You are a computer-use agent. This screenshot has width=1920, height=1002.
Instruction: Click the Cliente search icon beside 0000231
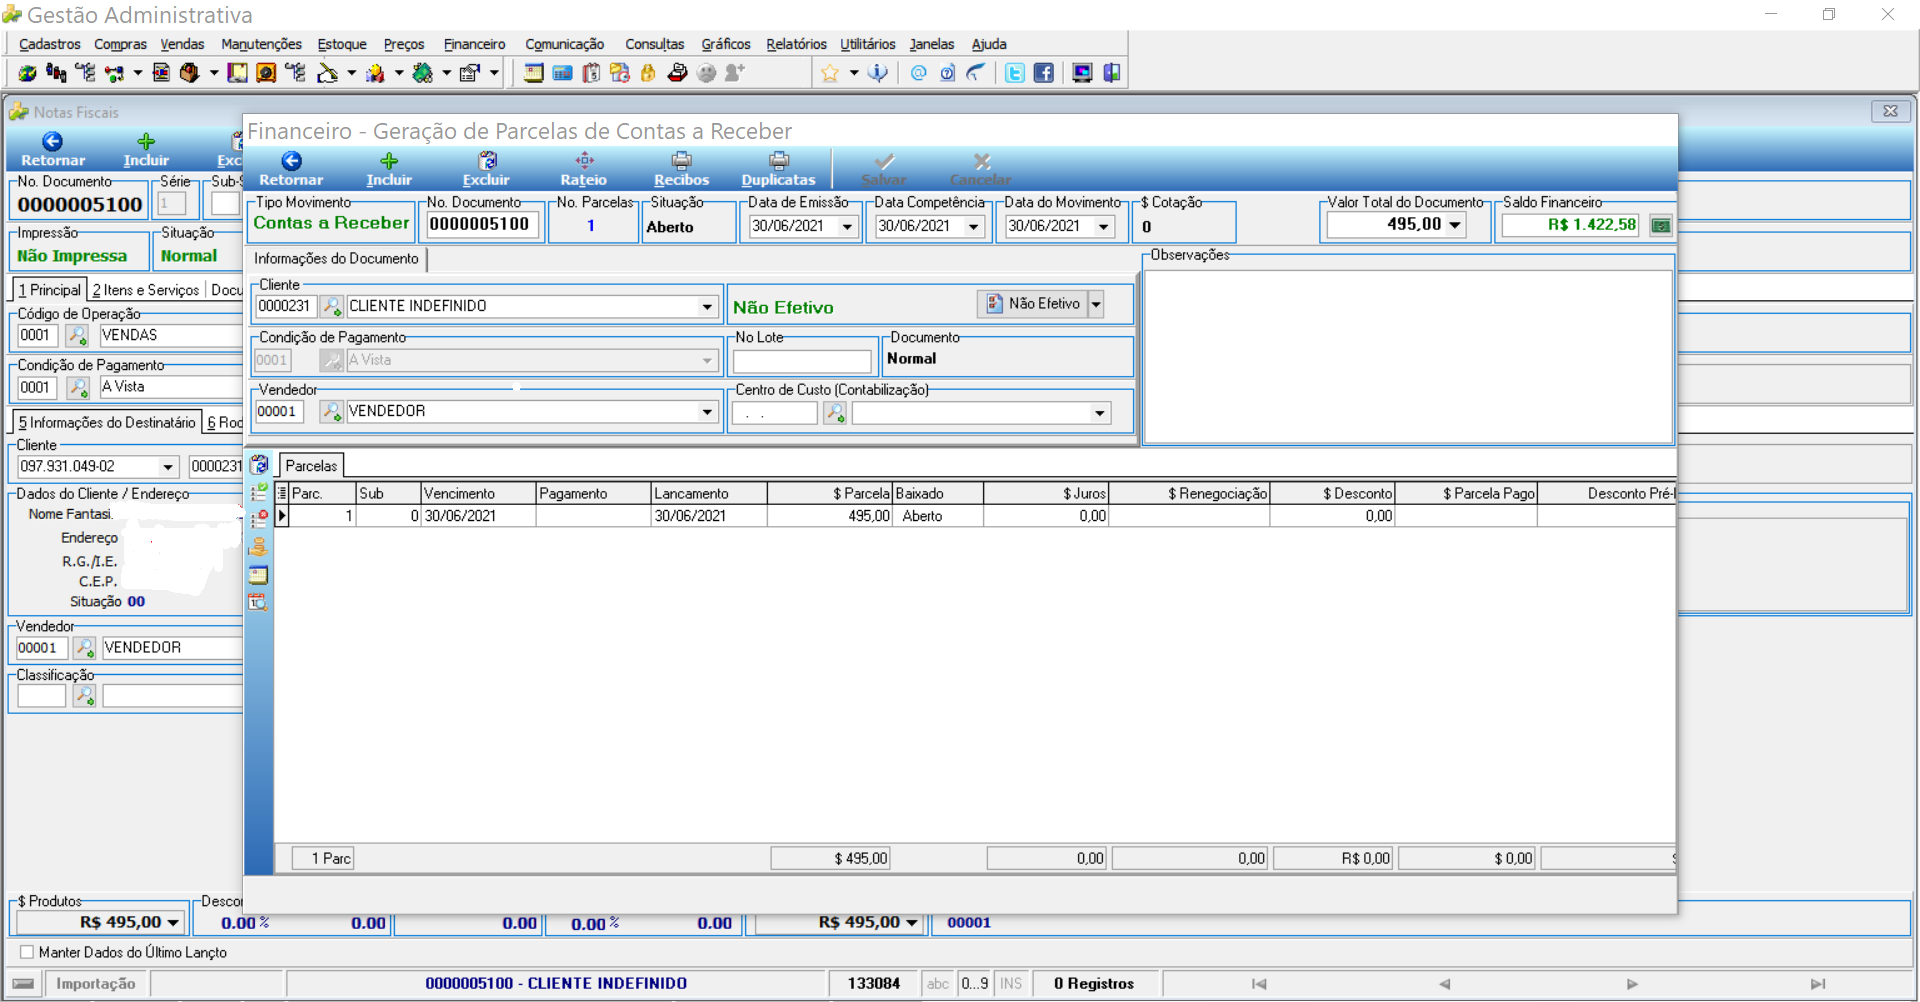coord(331,306)
